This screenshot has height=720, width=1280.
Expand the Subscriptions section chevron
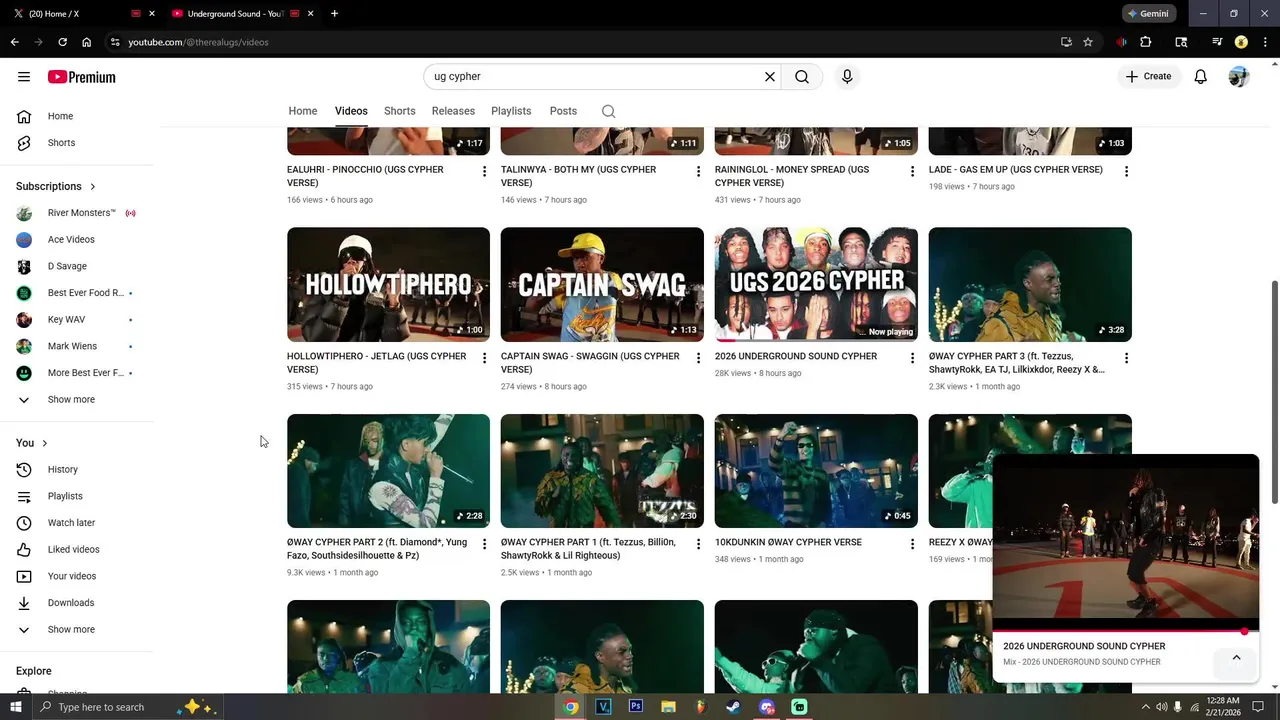click(93, 187)
